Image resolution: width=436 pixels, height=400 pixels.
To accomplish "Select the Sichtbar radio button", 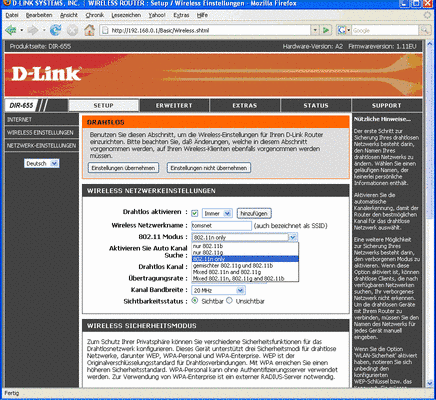I will coord(195,301).
